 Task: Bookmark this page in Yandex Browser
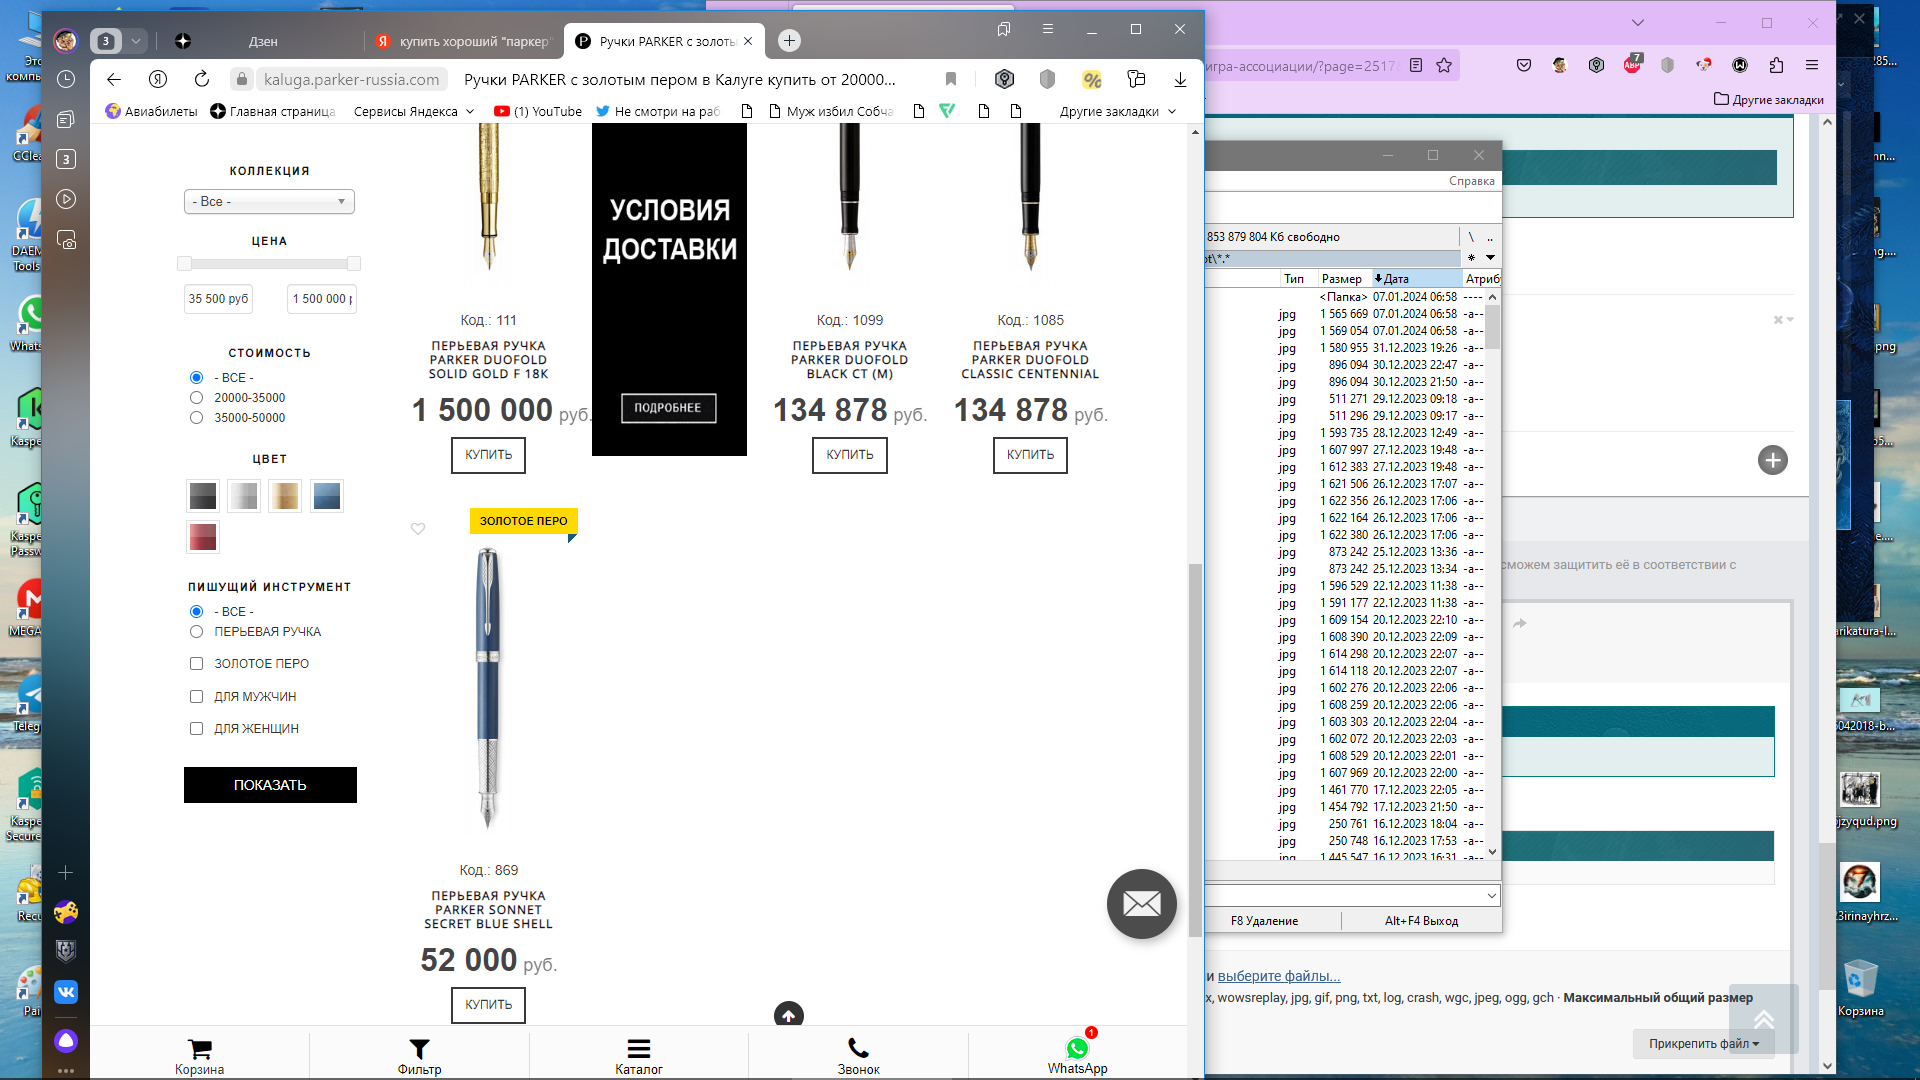pos(951,79)
